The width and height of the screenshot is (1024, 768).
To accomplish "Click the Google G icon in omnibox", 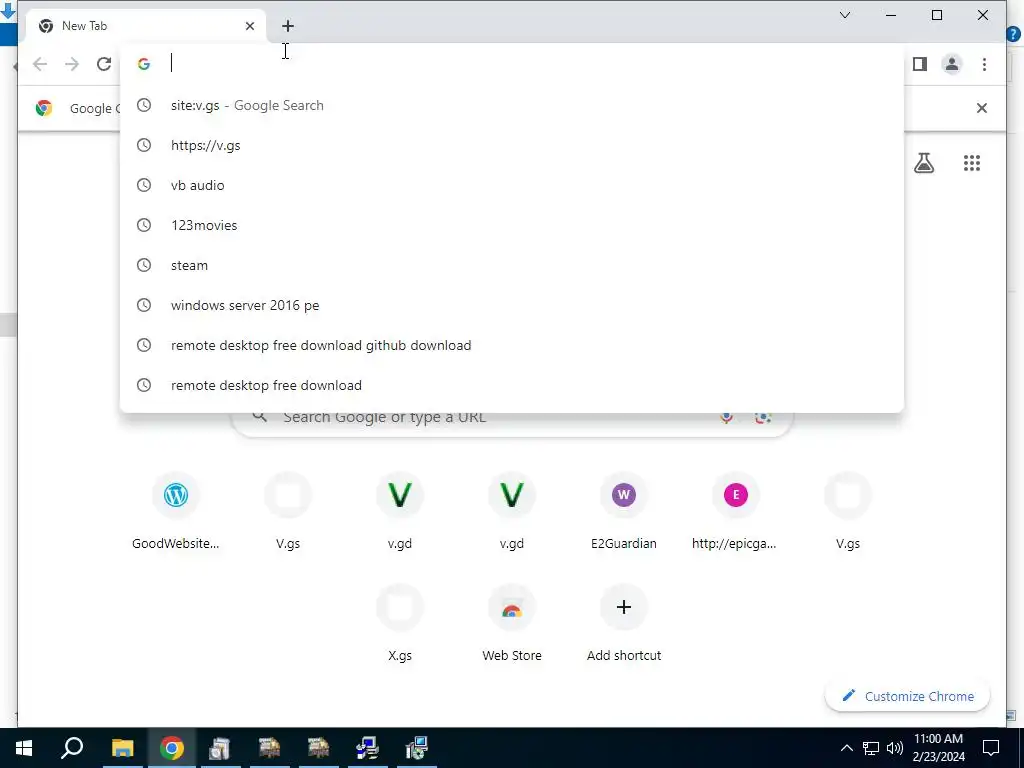I will (144, 63).
